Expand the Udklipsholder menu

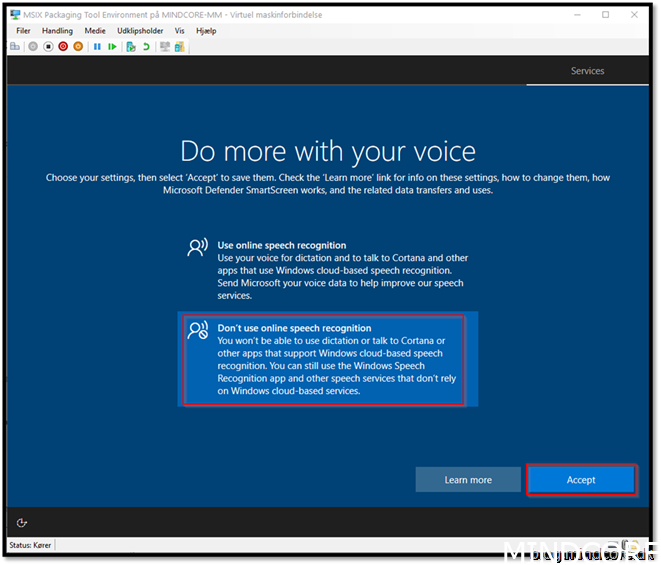140,31
